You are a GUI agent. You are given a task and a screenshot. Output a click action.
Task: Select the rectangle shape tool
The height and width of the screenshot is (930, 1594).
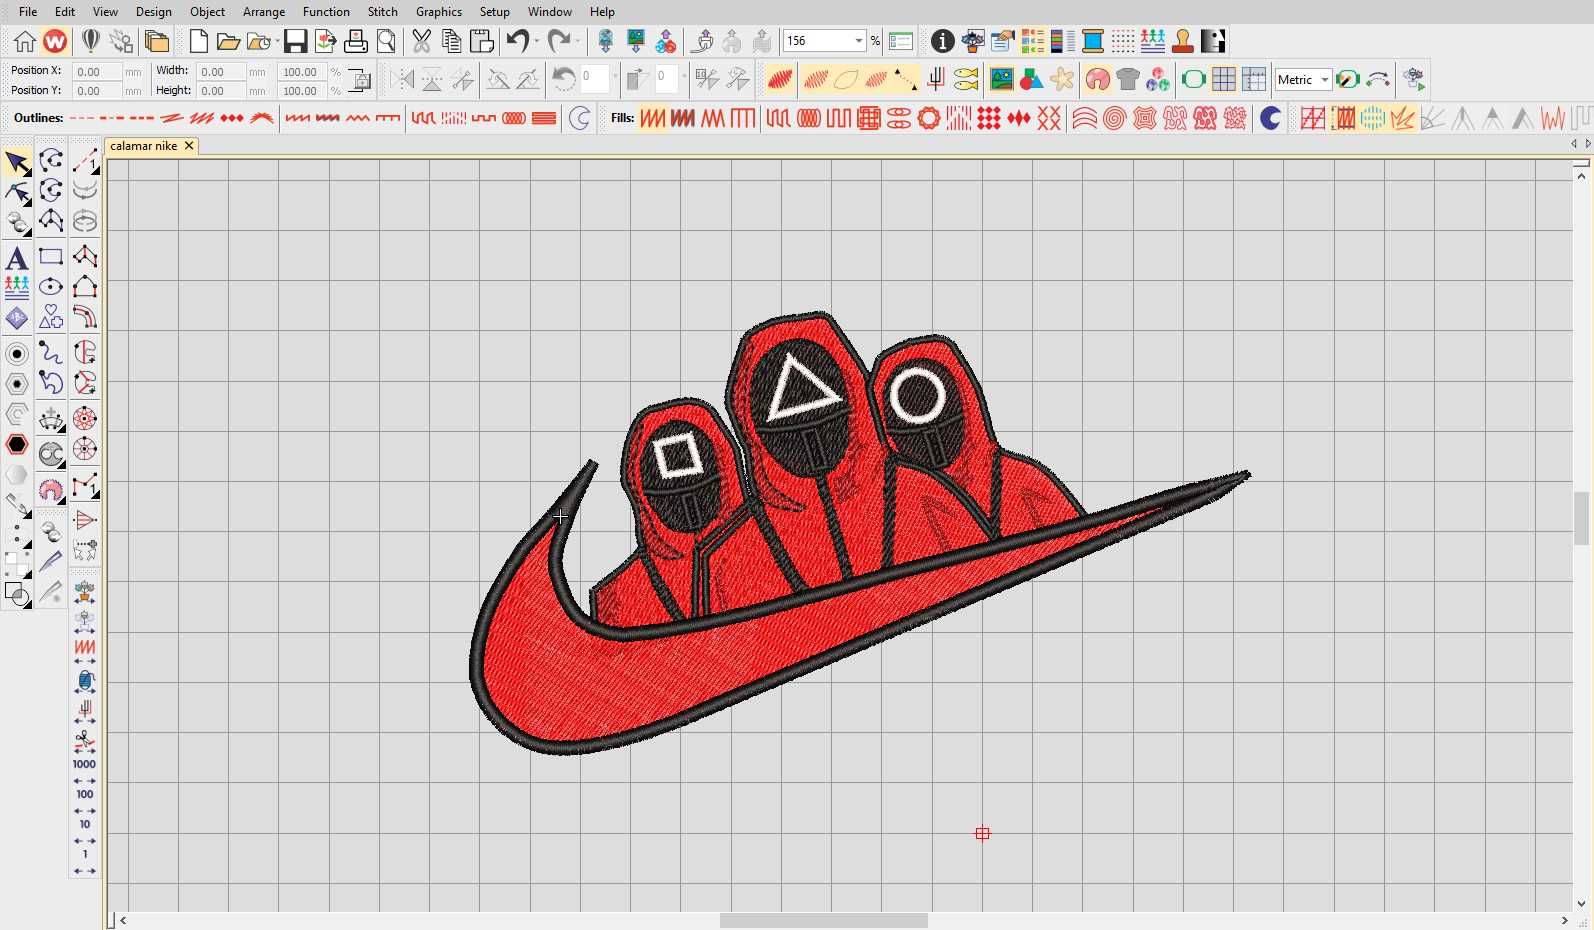(51, 257)
